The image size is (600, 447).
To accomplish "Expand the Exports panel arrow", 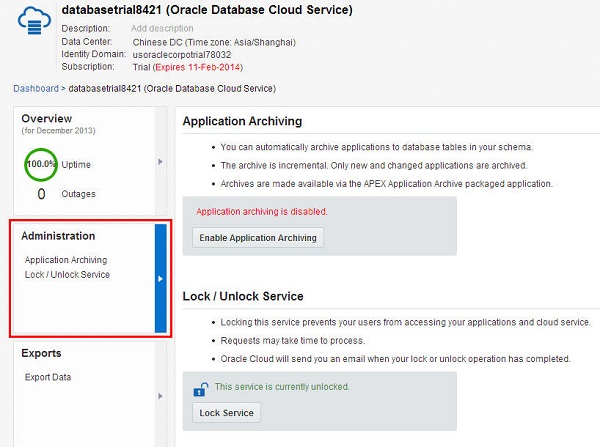I will 160,396.
